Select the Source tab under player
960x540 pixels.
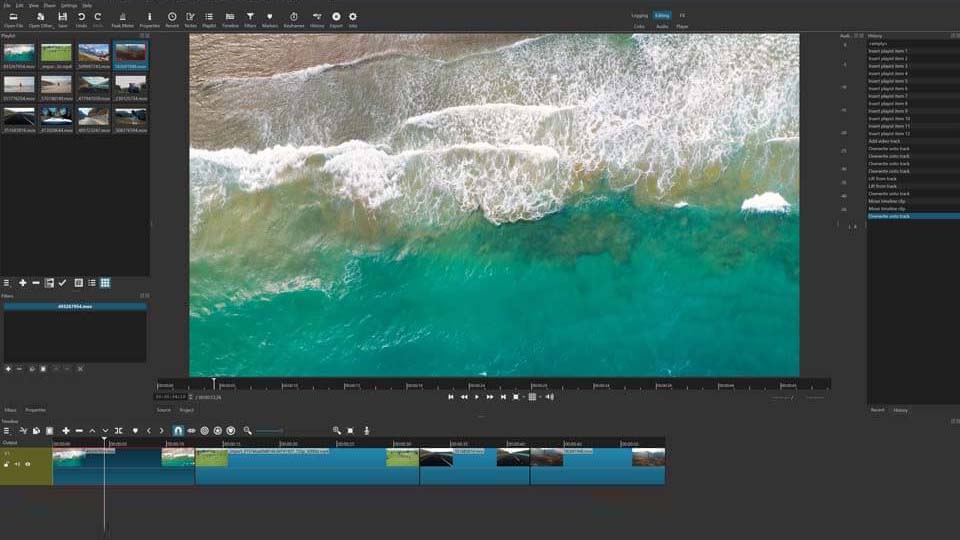click(163, 410)
